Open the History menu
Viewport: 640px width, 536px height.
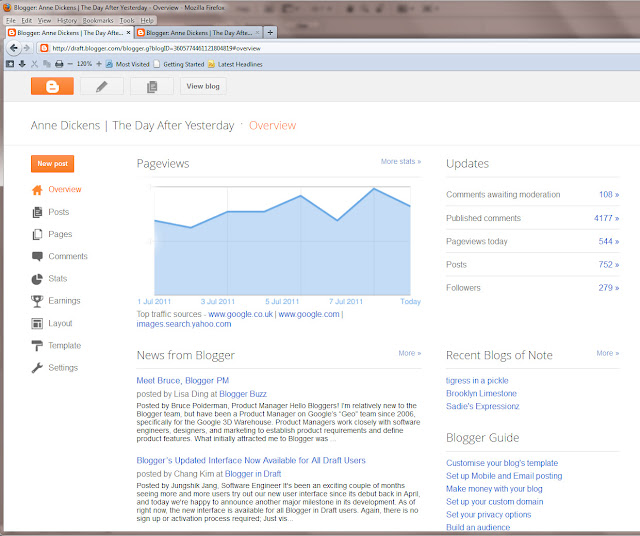(x=67, y=20)
